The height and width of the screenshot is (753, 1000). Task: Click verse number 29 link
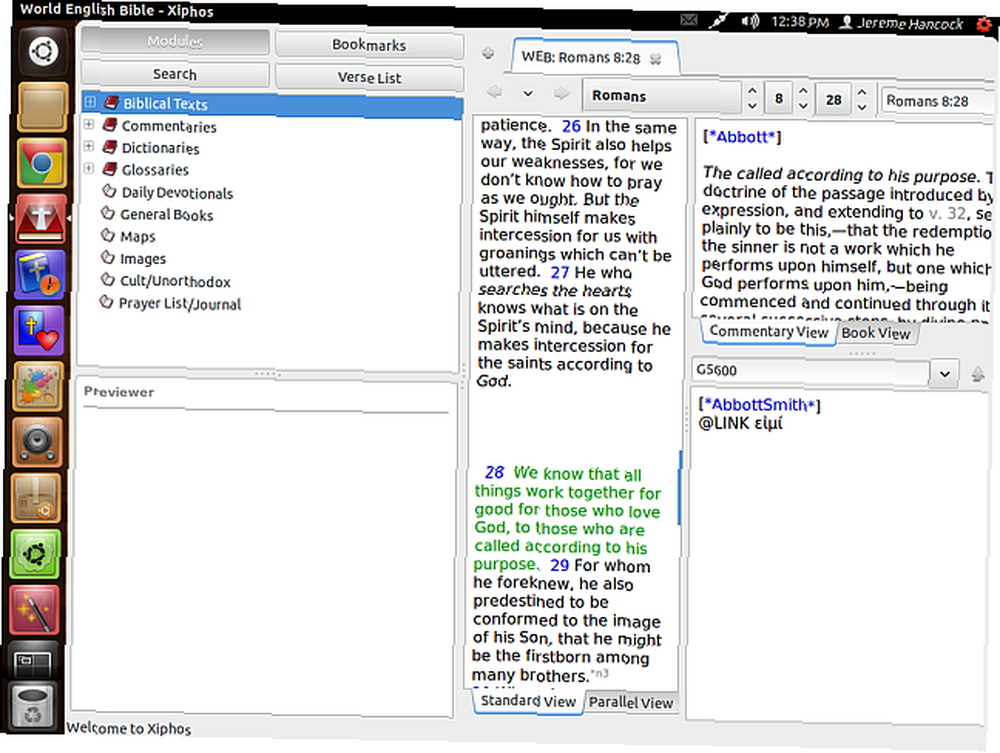(x=559, y=565)
